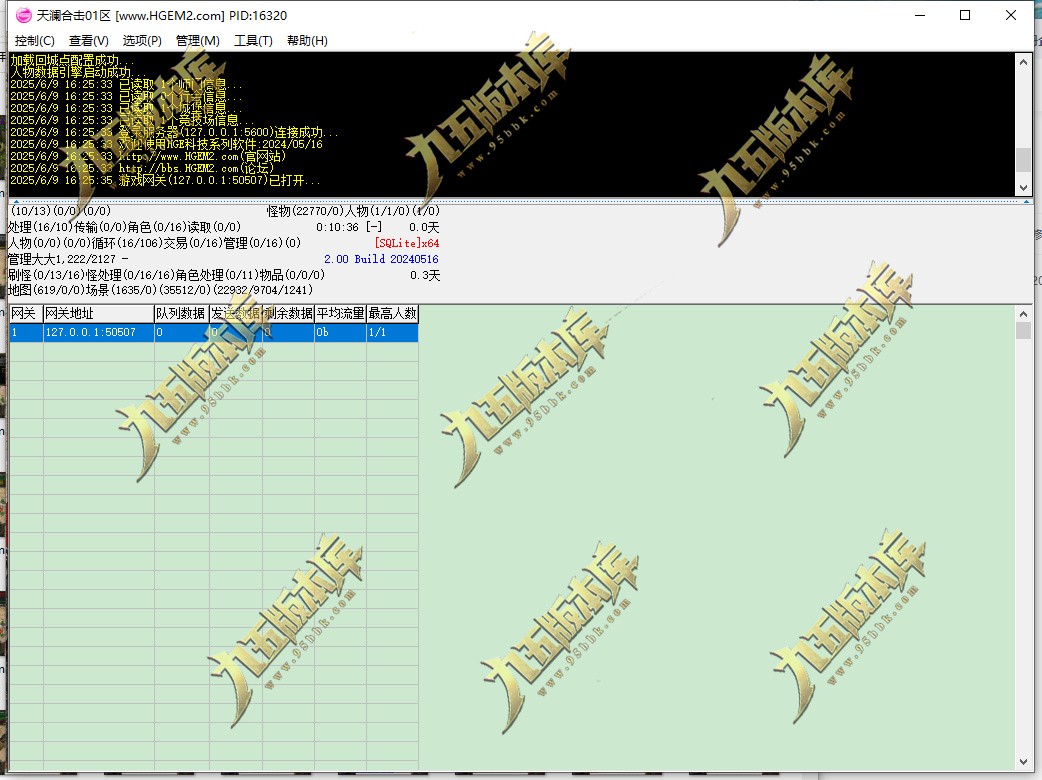Open the 查看(V) menu

point(88,41)
